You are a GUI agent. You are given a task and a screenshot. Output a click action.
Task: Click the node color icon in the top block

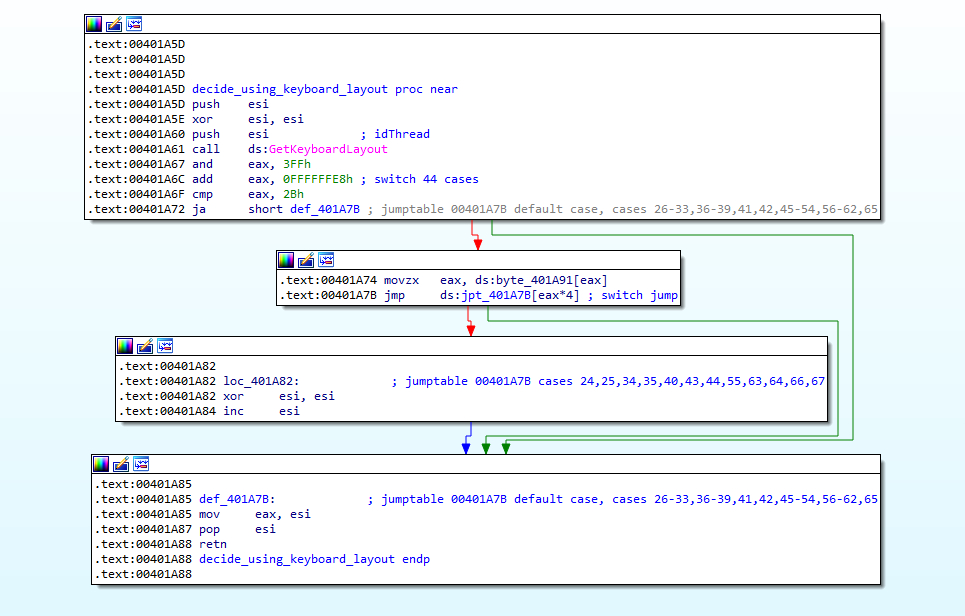click(x=94, y=24)
